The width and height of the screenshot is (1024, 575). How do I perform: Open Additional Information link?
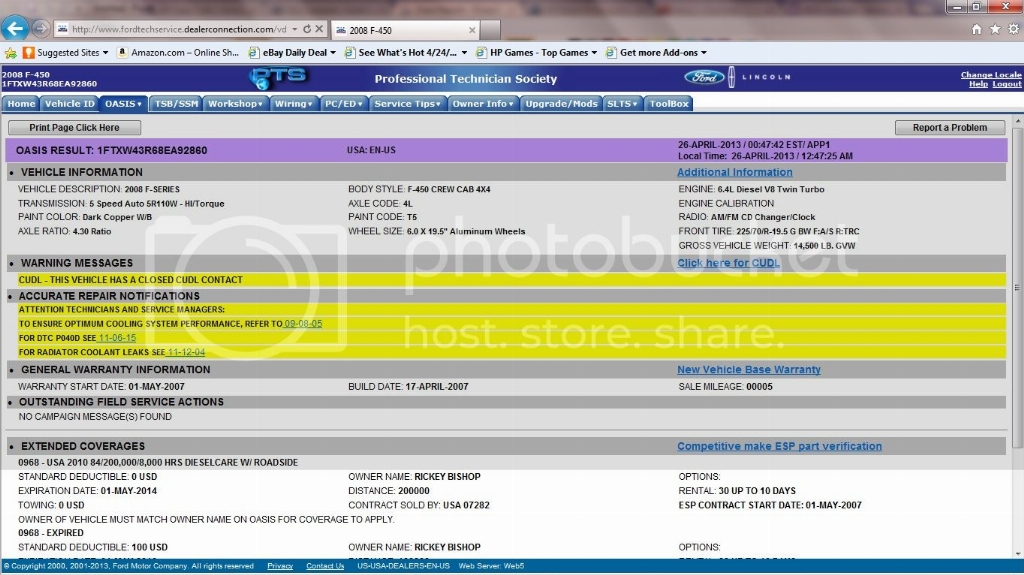[735, 172]
